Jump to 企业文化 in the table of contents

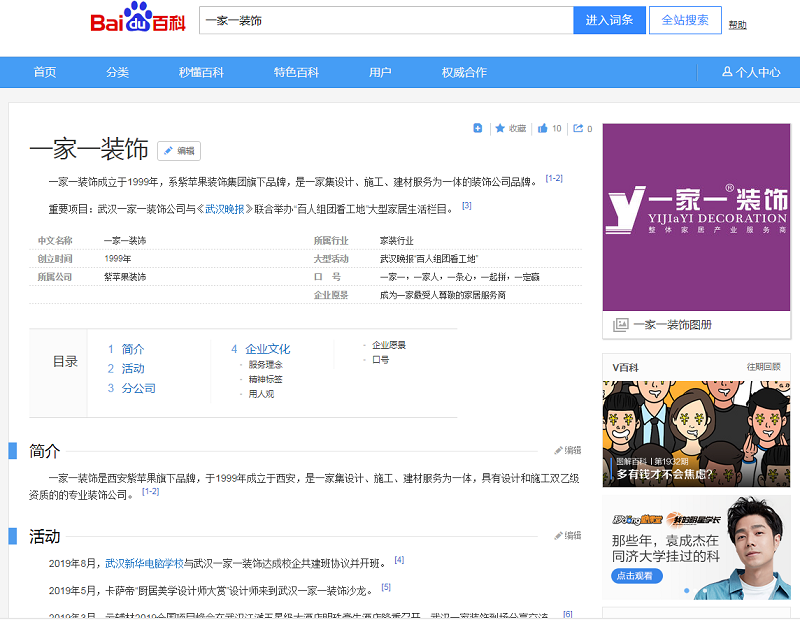pyautogui.click(x=267, y=349)
